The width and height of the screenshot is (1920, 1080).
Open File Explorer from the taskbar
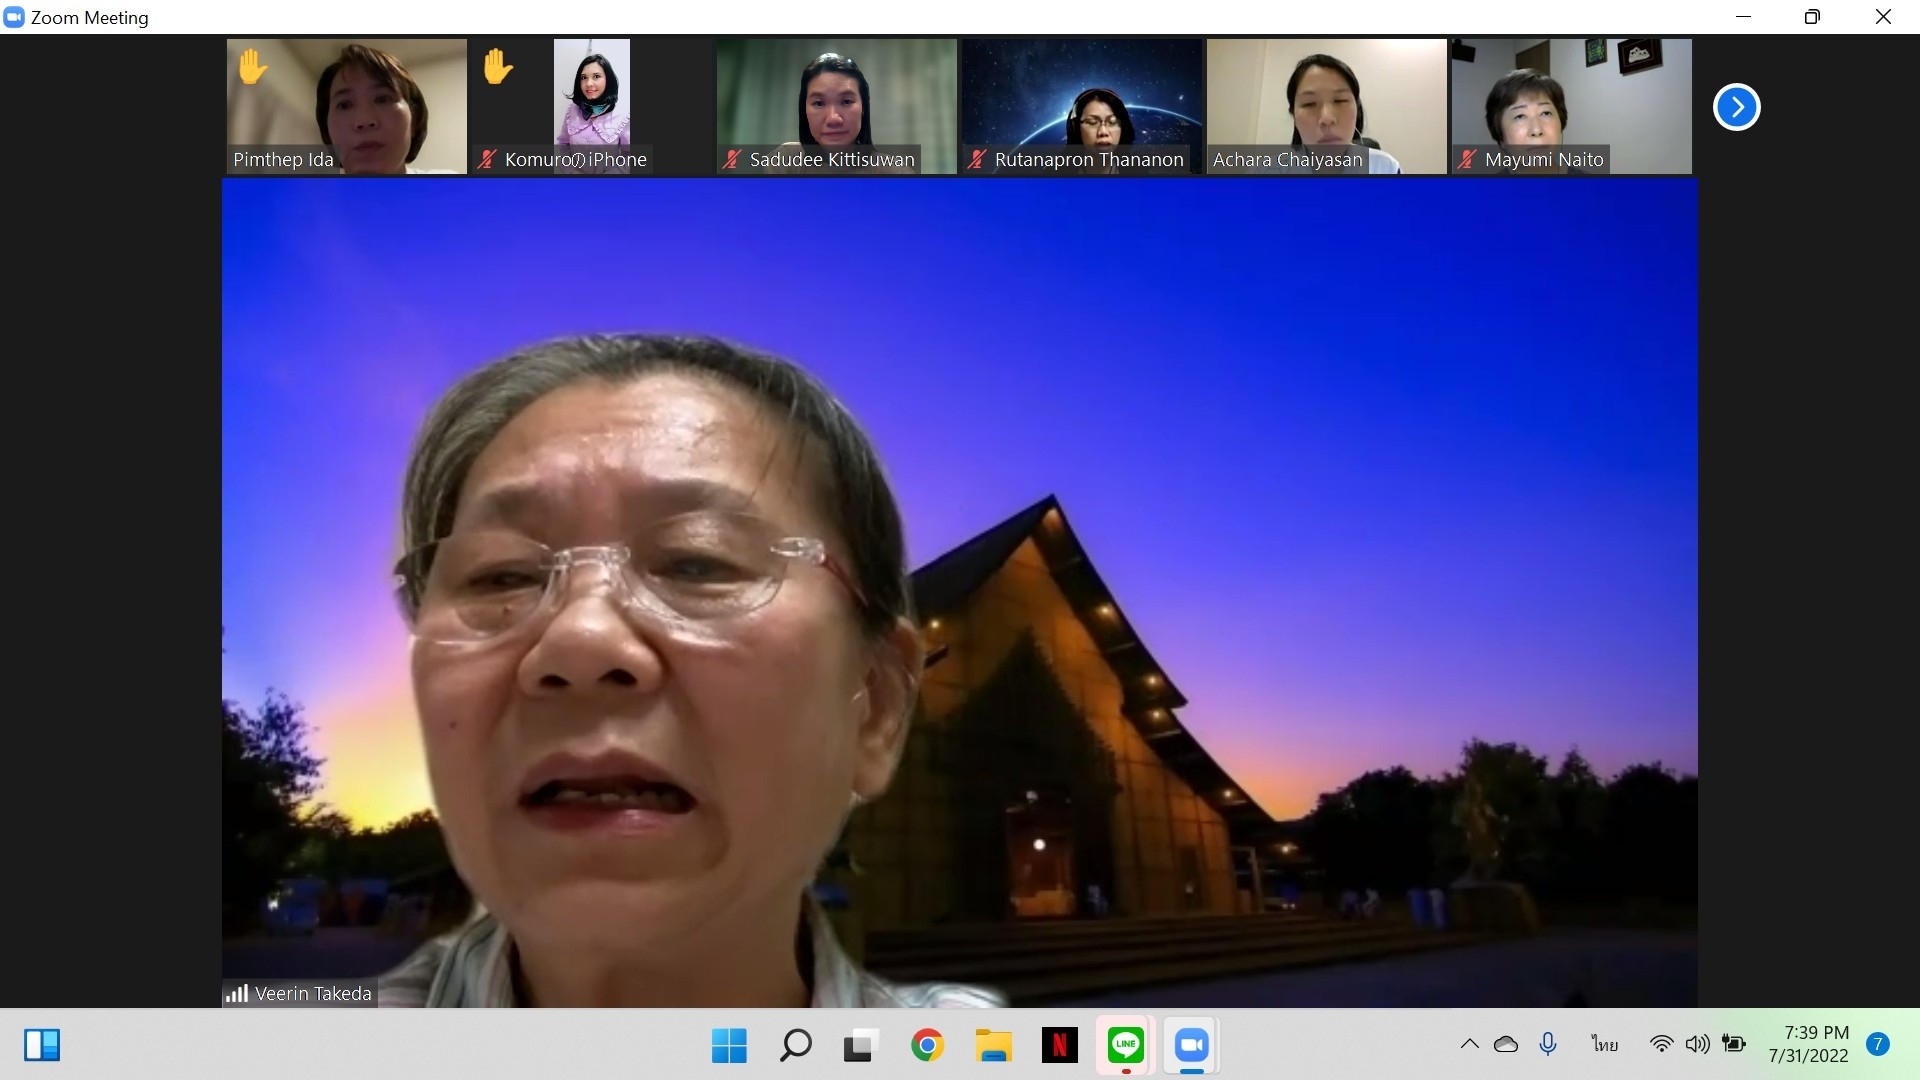click(993, 1046)
